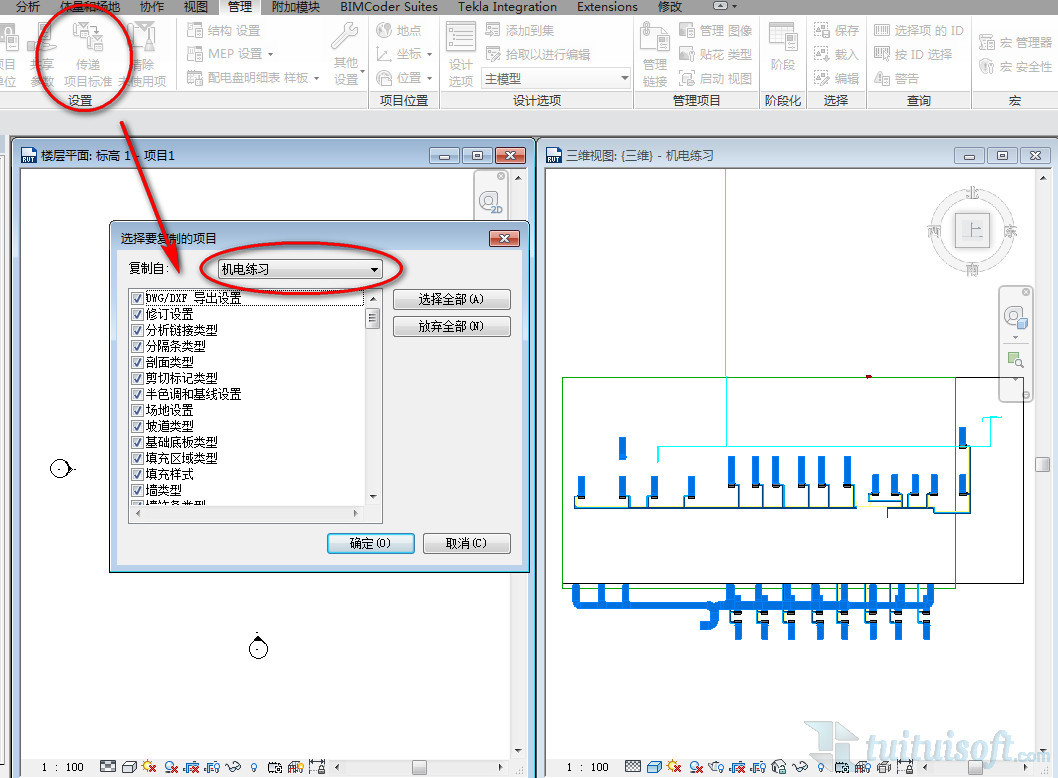Image resolution: width=1058 pixels, height=778 pixels.
Task: Click the 1 : 100 scale in 3D view
Action: click(588, 767)
